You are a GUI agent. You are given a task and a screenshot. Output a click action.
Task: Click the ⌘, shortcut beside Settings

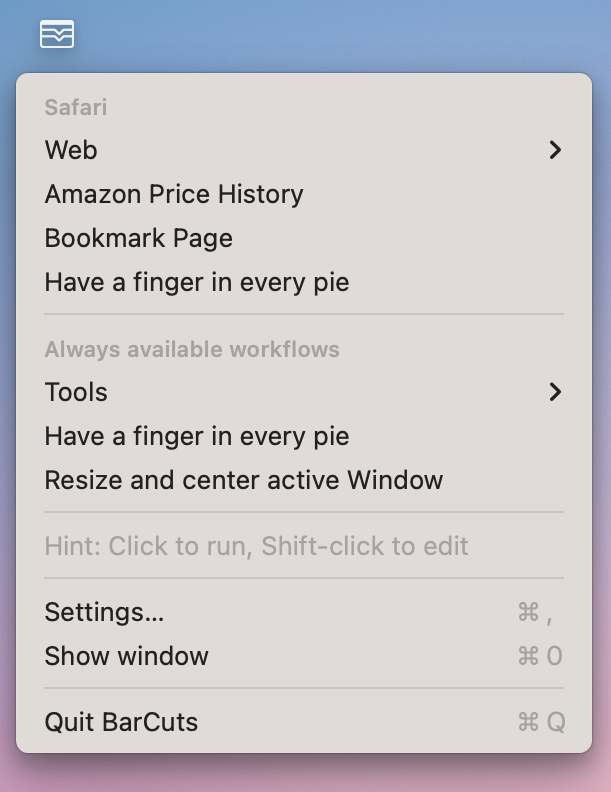536,612
